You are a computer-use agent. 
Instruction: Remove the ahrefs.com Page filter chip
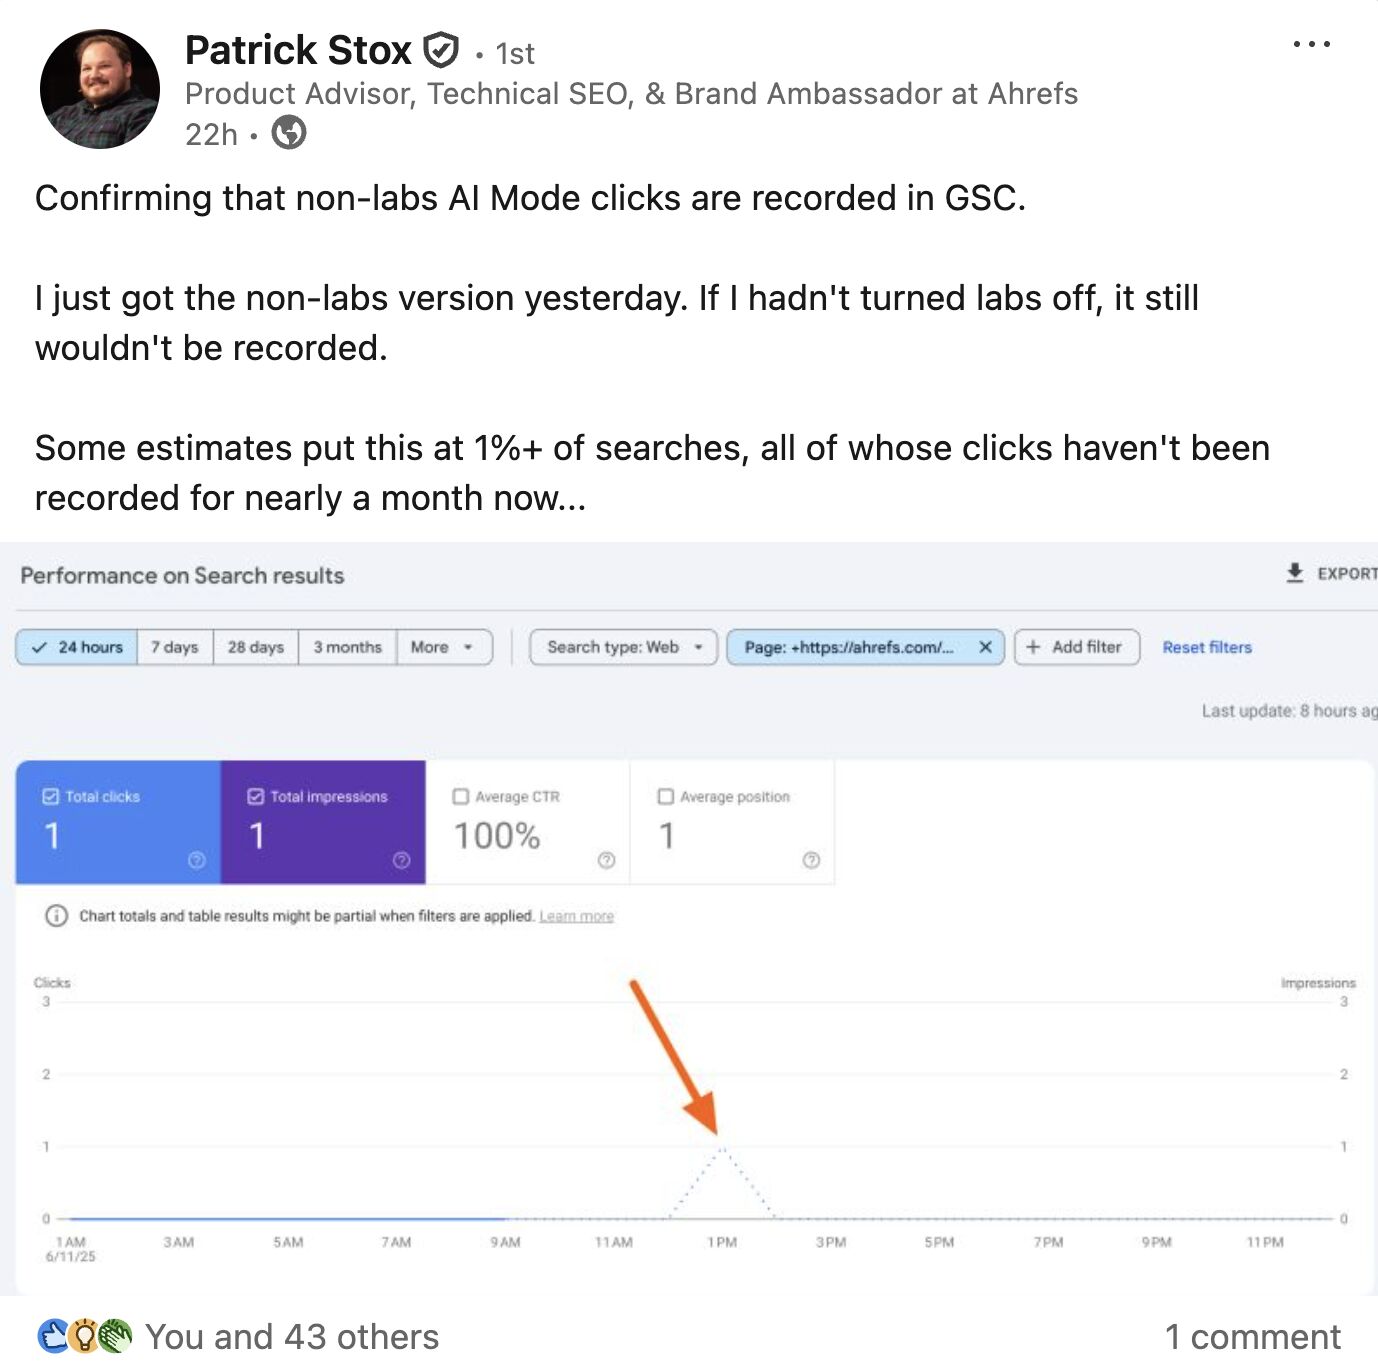point(985,647)
